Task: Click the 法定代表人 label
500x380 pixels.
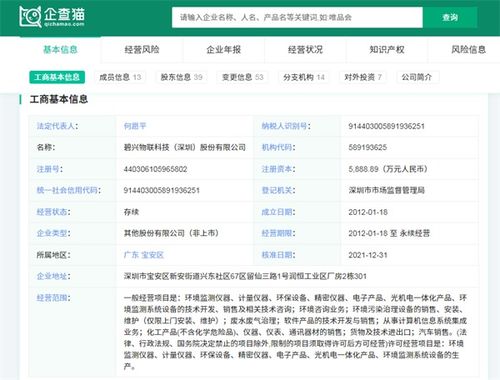Action: coord(57,126)
